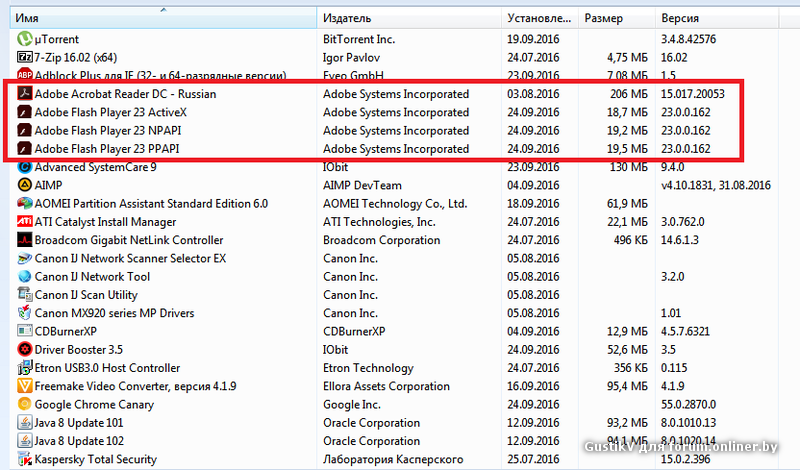The image size is (800, 470).
Task: Select the Java 8 Update 101 icon
Action: tap(26, 423)
